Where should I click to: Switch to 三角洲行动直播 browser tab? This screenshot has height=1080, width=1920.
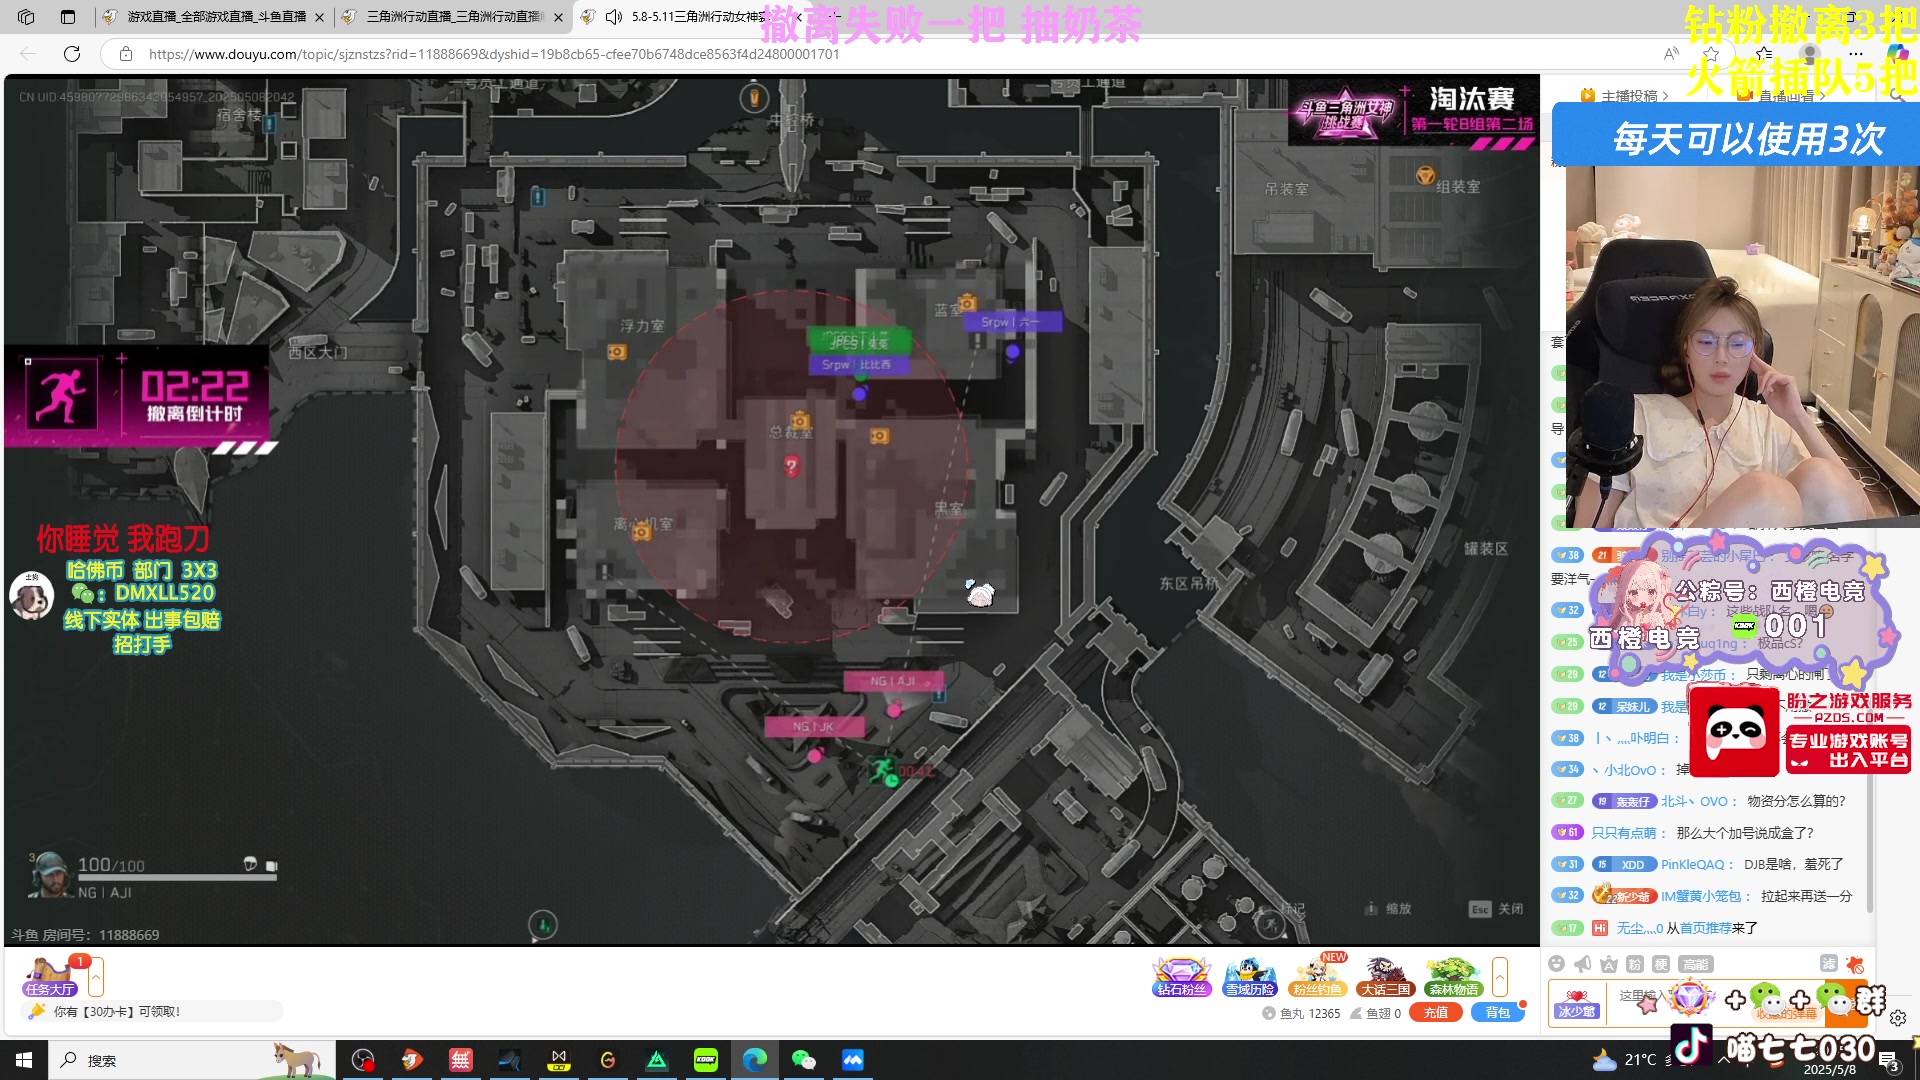pos(453,17)
